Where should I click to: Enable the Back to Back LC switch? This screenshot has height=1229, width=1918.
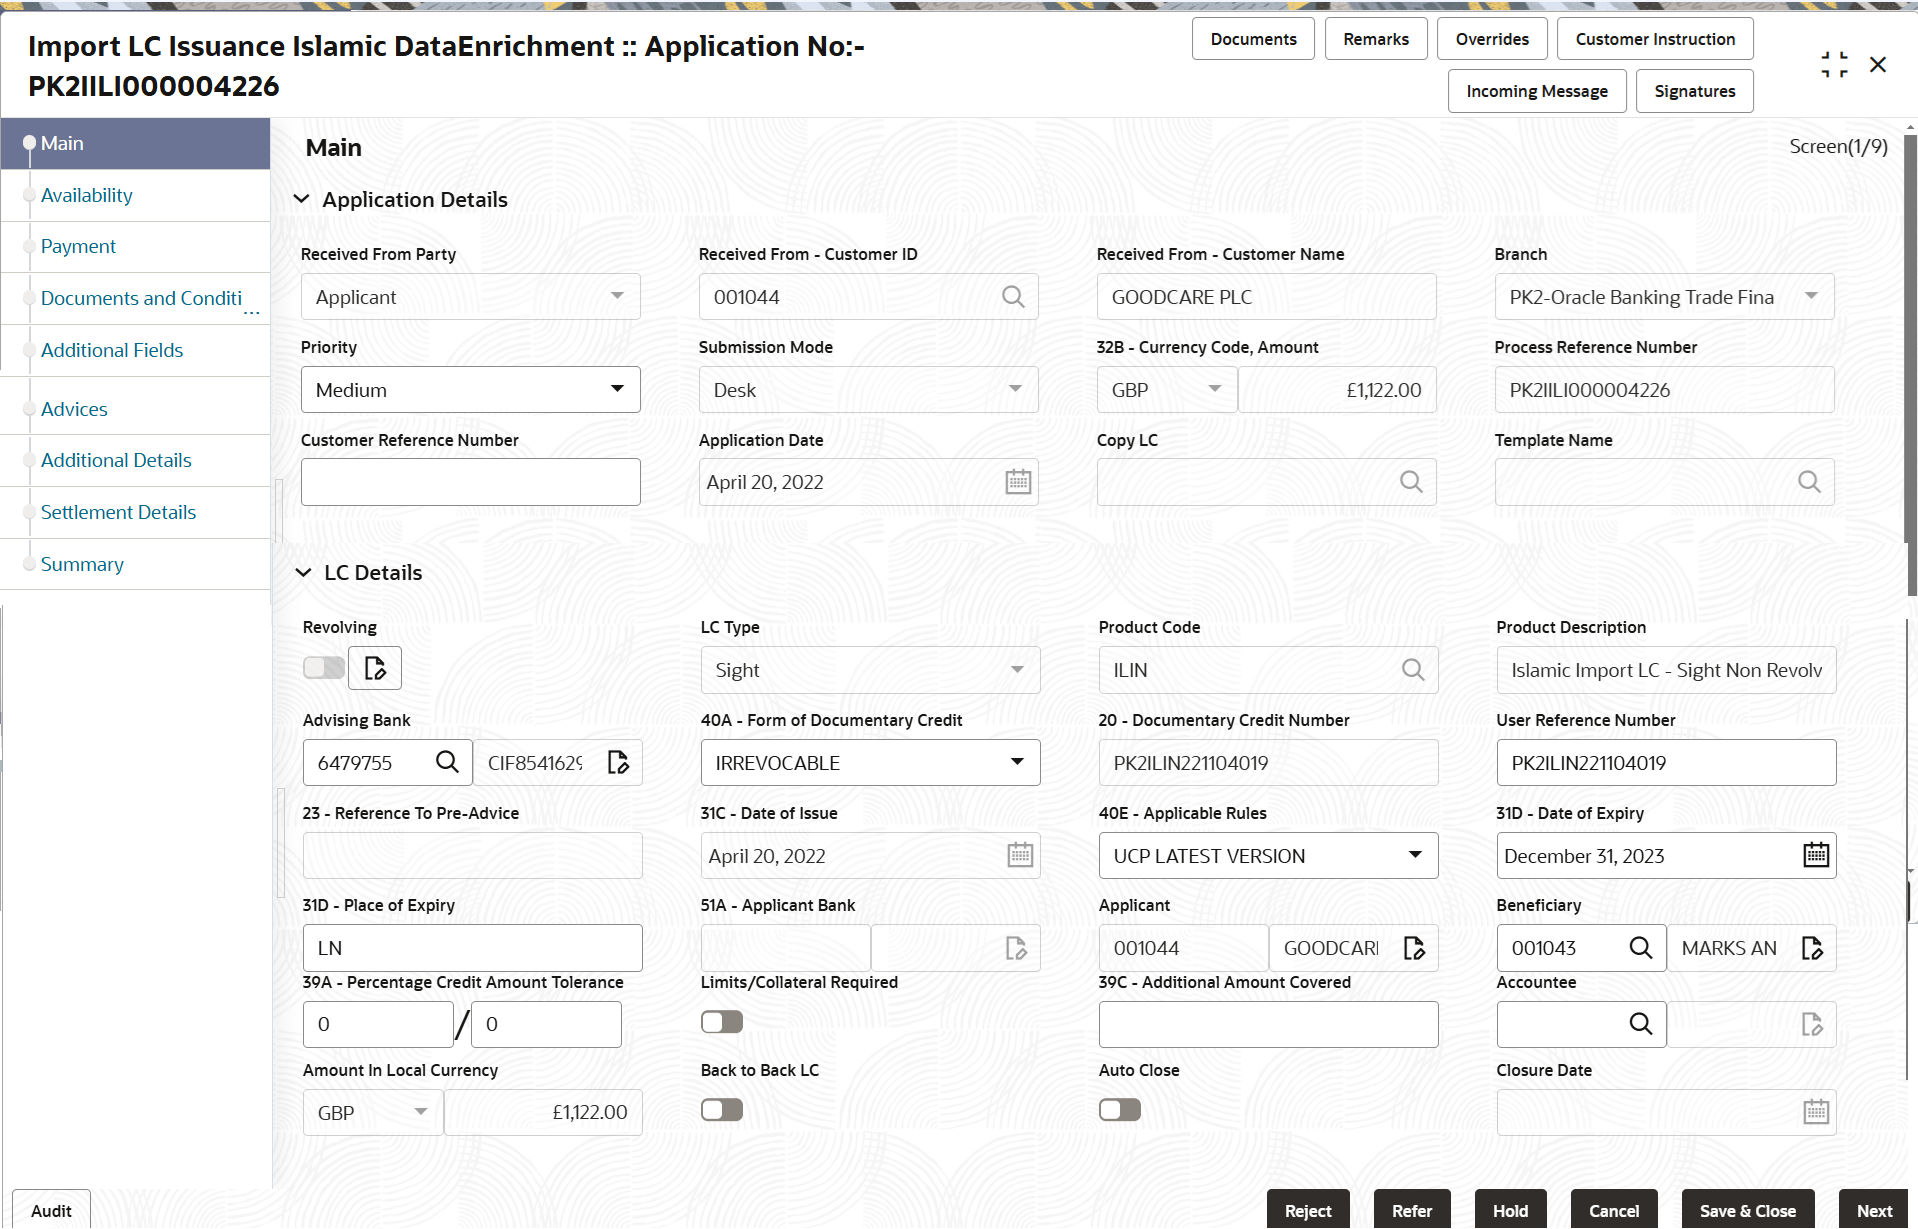[x=722, y=1110]
